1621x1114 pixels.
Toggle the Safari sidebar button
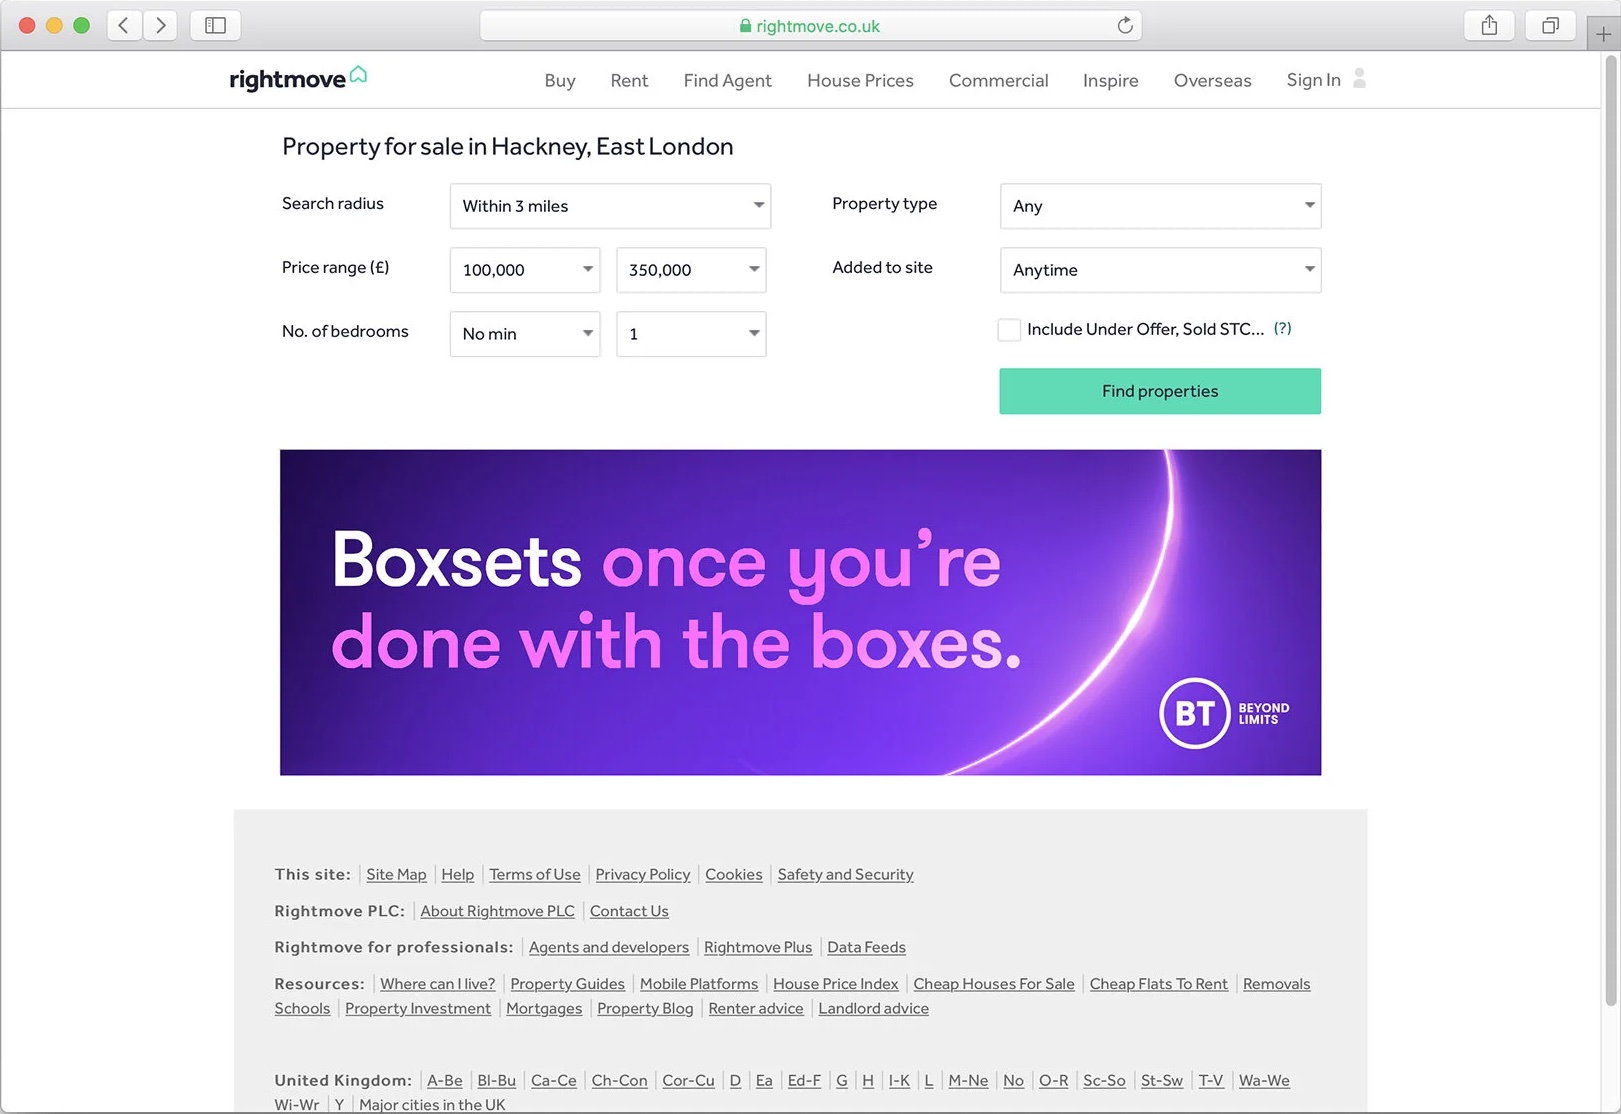pyautogui.click(x=215, y=25)
